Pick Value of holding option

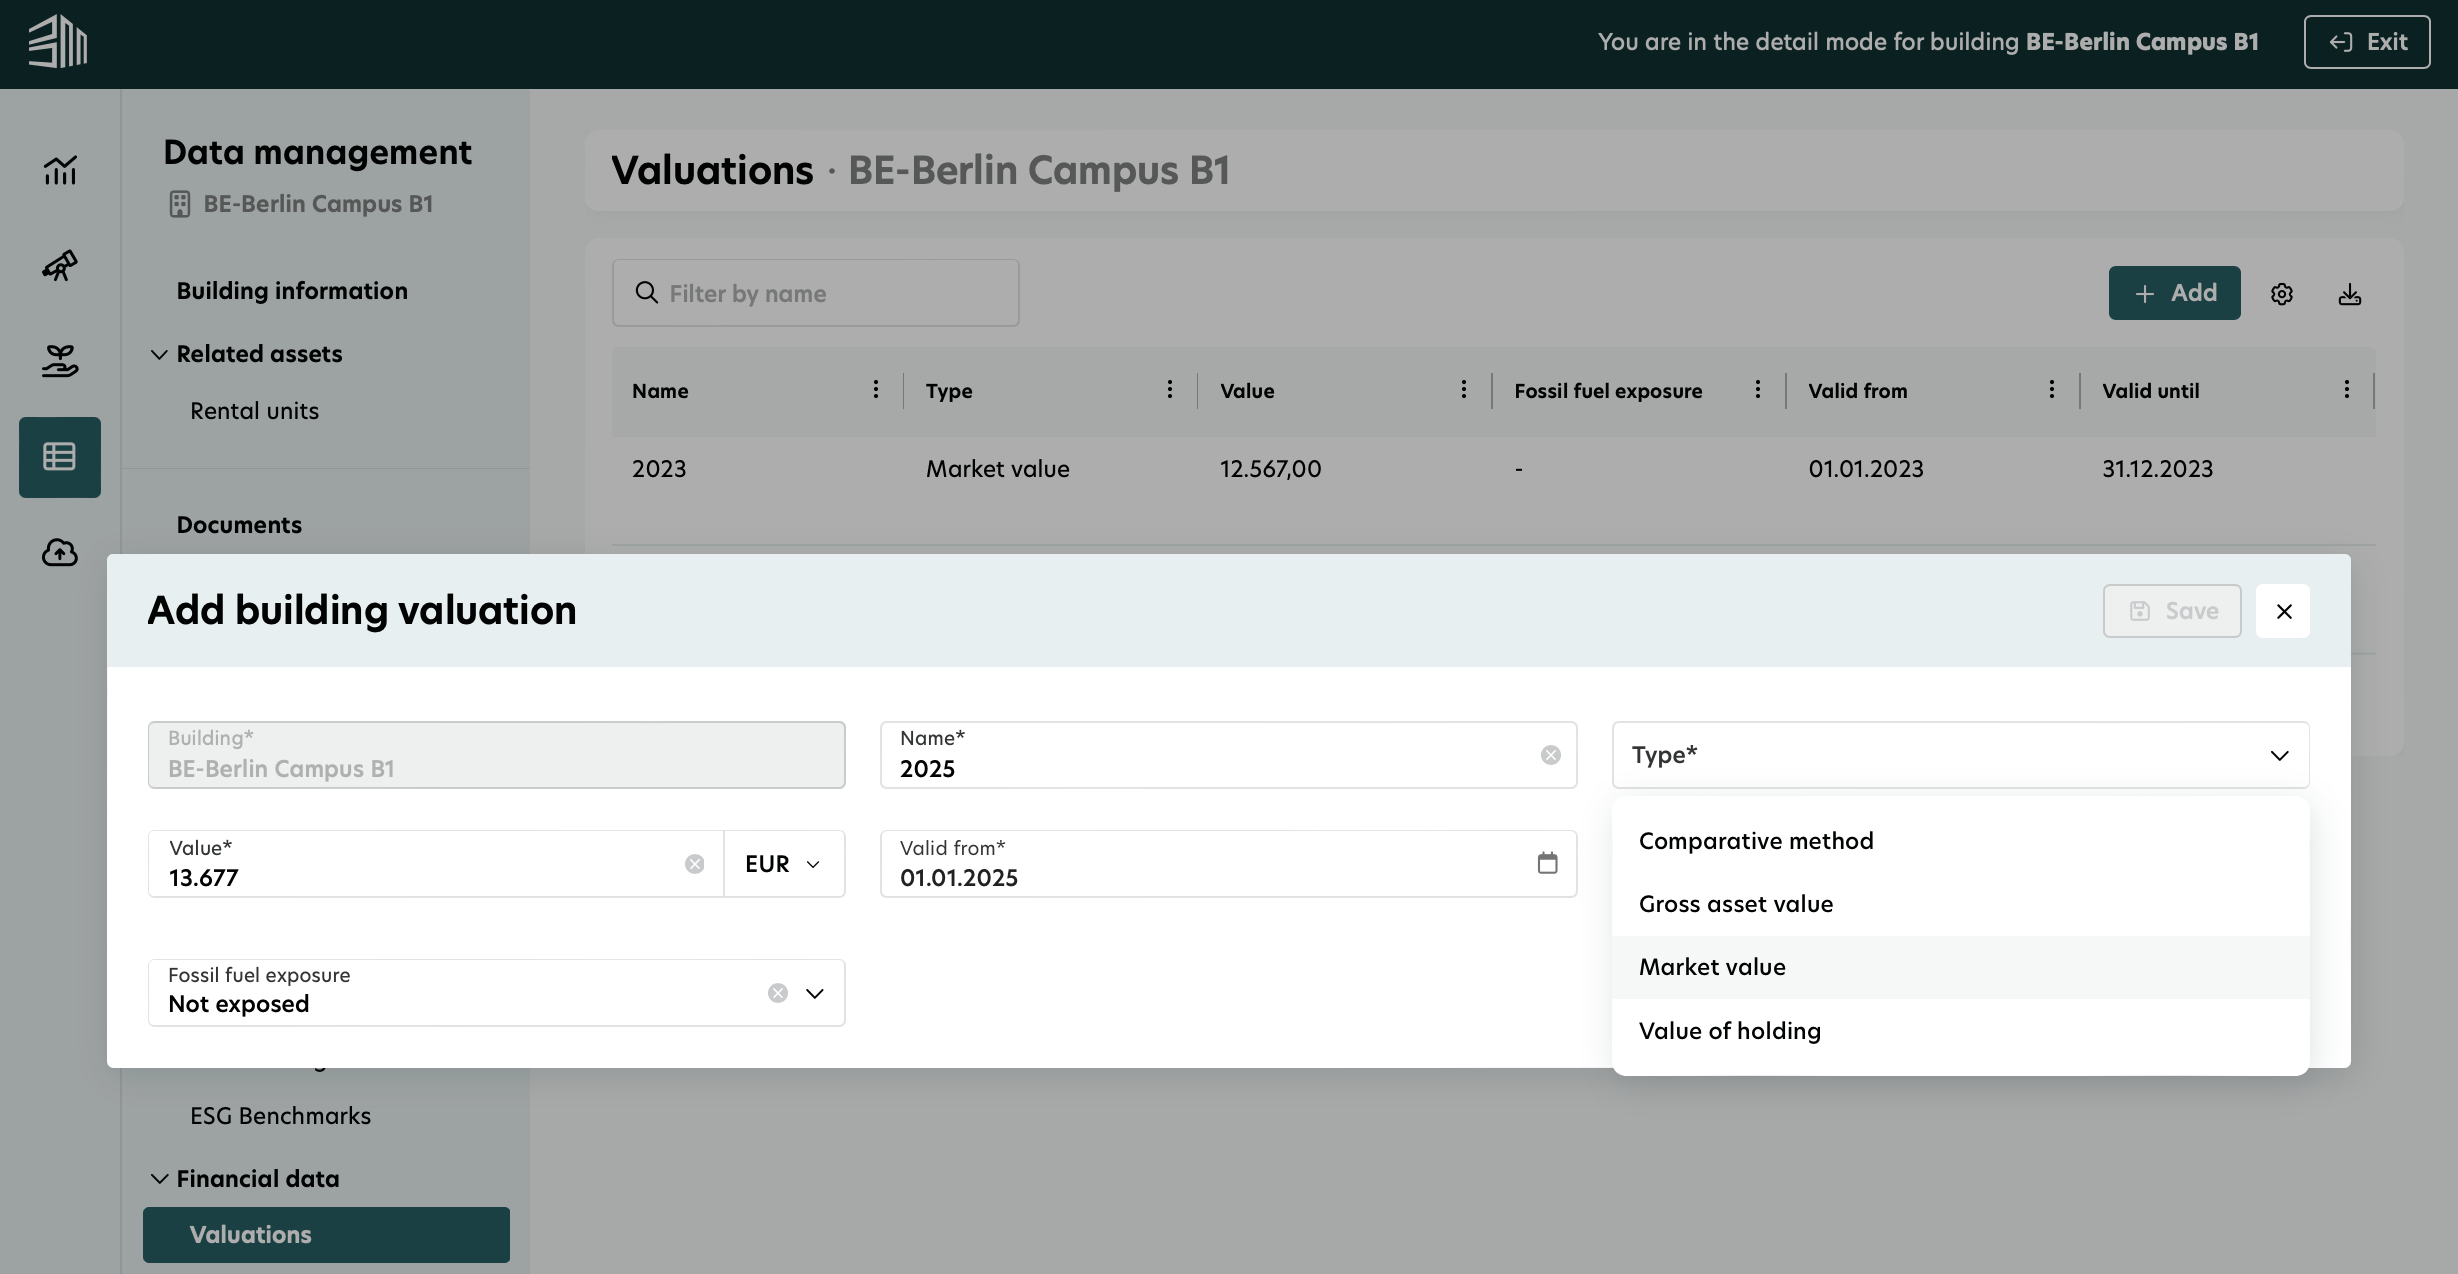[x=1729, y=1031]
